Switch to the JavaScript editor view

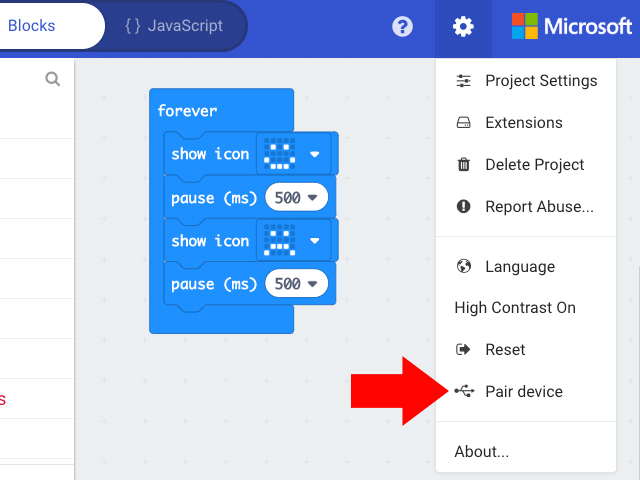[x=174, y=26]
